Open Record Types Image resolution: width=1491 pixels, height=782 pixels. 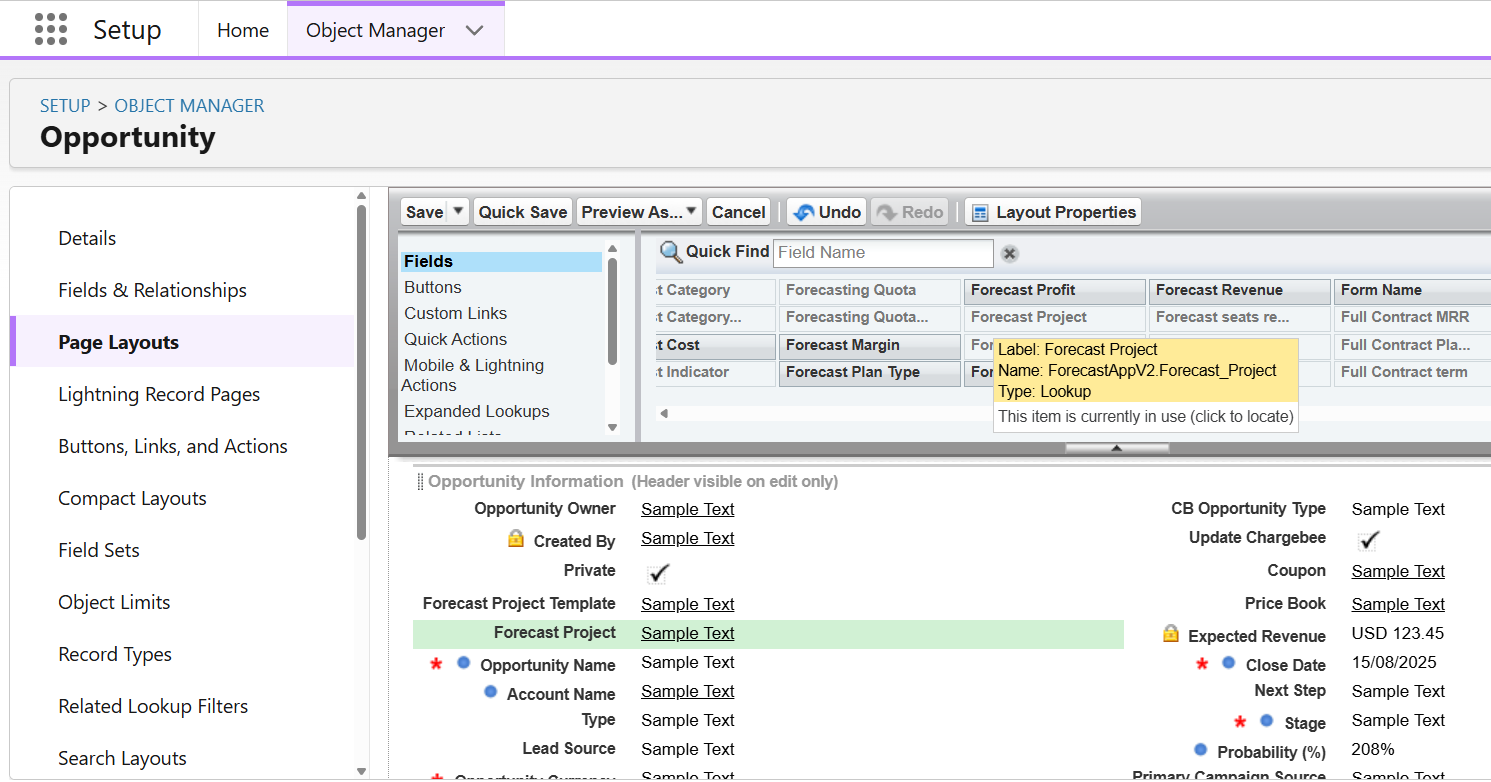click(115, 654)
